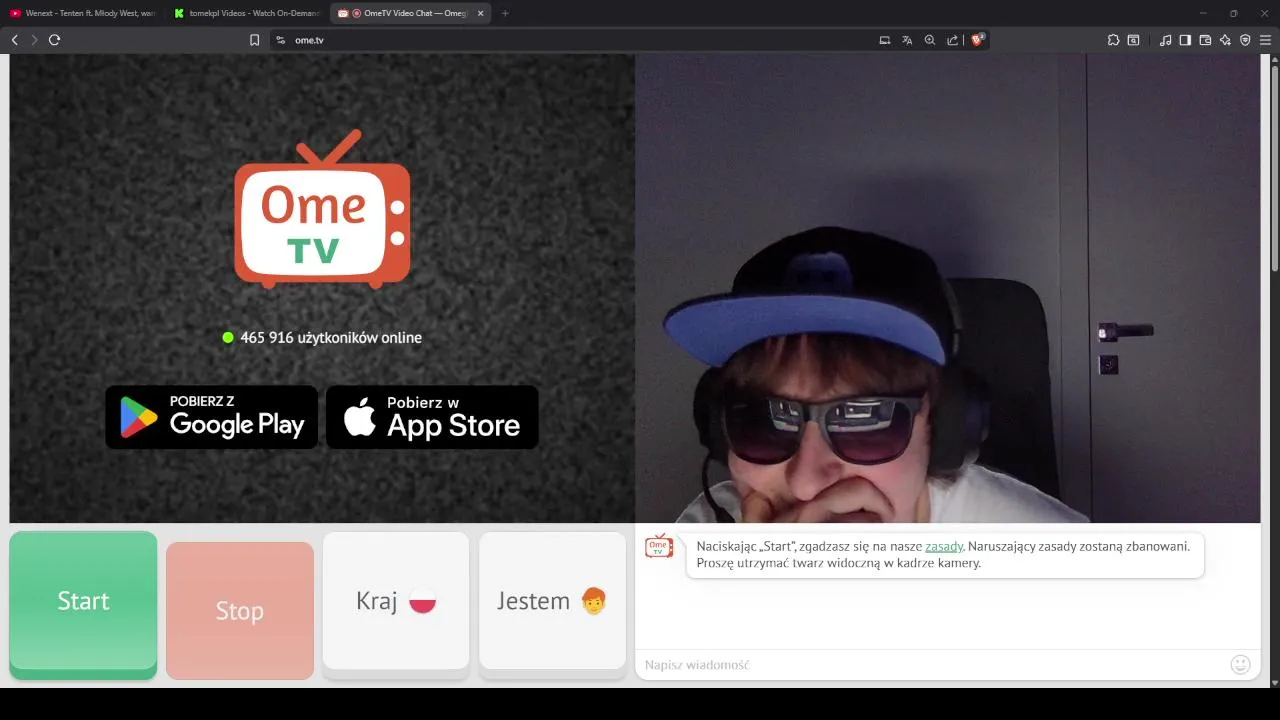
Task: Click the OmeTV television logo
Action: (323, 209)
